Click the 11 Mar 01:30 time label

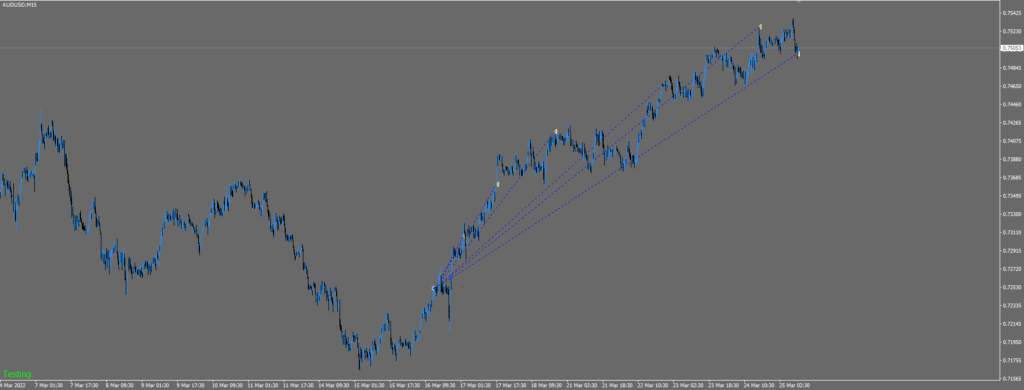pos(263,385)
